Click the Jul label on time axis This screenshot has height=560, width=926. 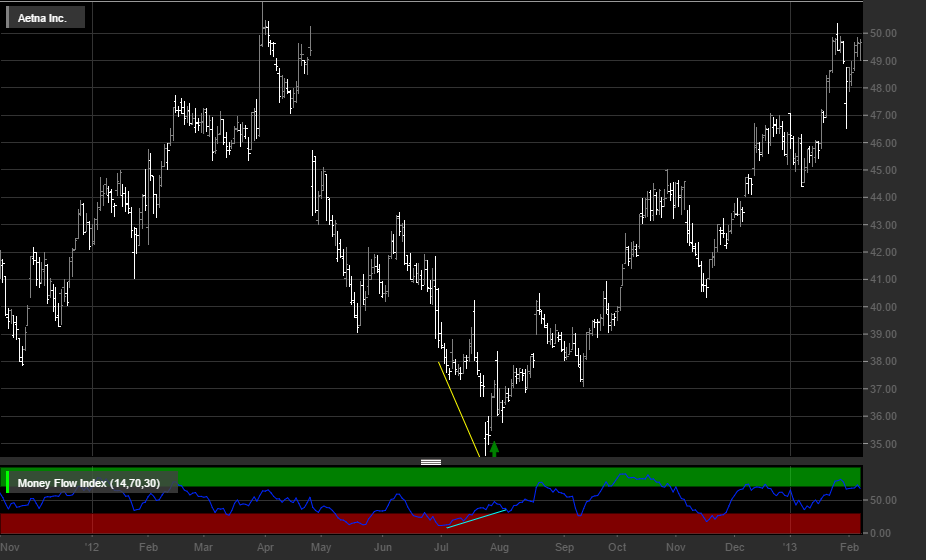tap(441, 547)
